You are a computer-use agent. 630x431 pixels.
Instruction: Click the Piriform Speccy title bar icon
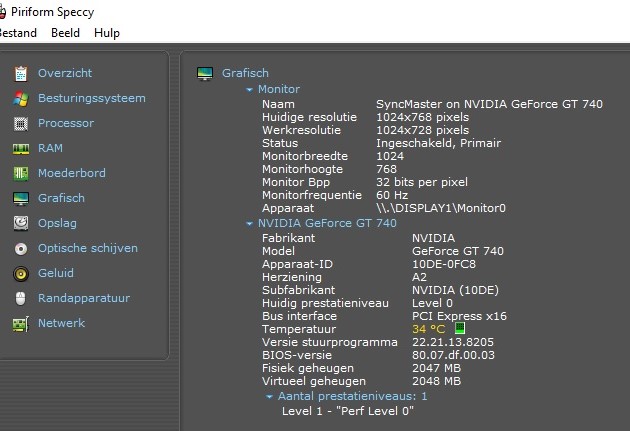click(2, 12)
